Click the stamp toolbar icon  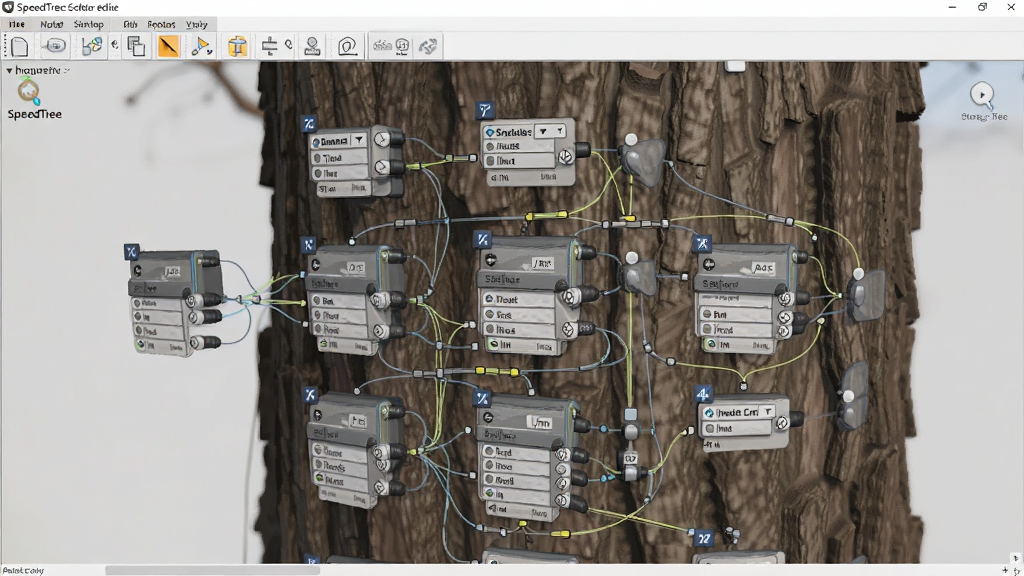click(x=312, y=46)
